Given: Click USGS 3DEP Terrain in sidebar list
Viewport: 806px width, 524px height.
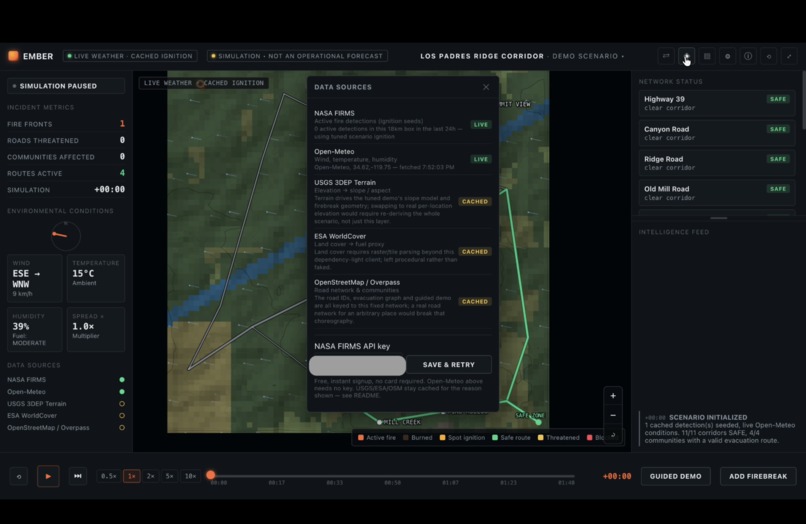Looking at the screenshot, I should point(66,404).
